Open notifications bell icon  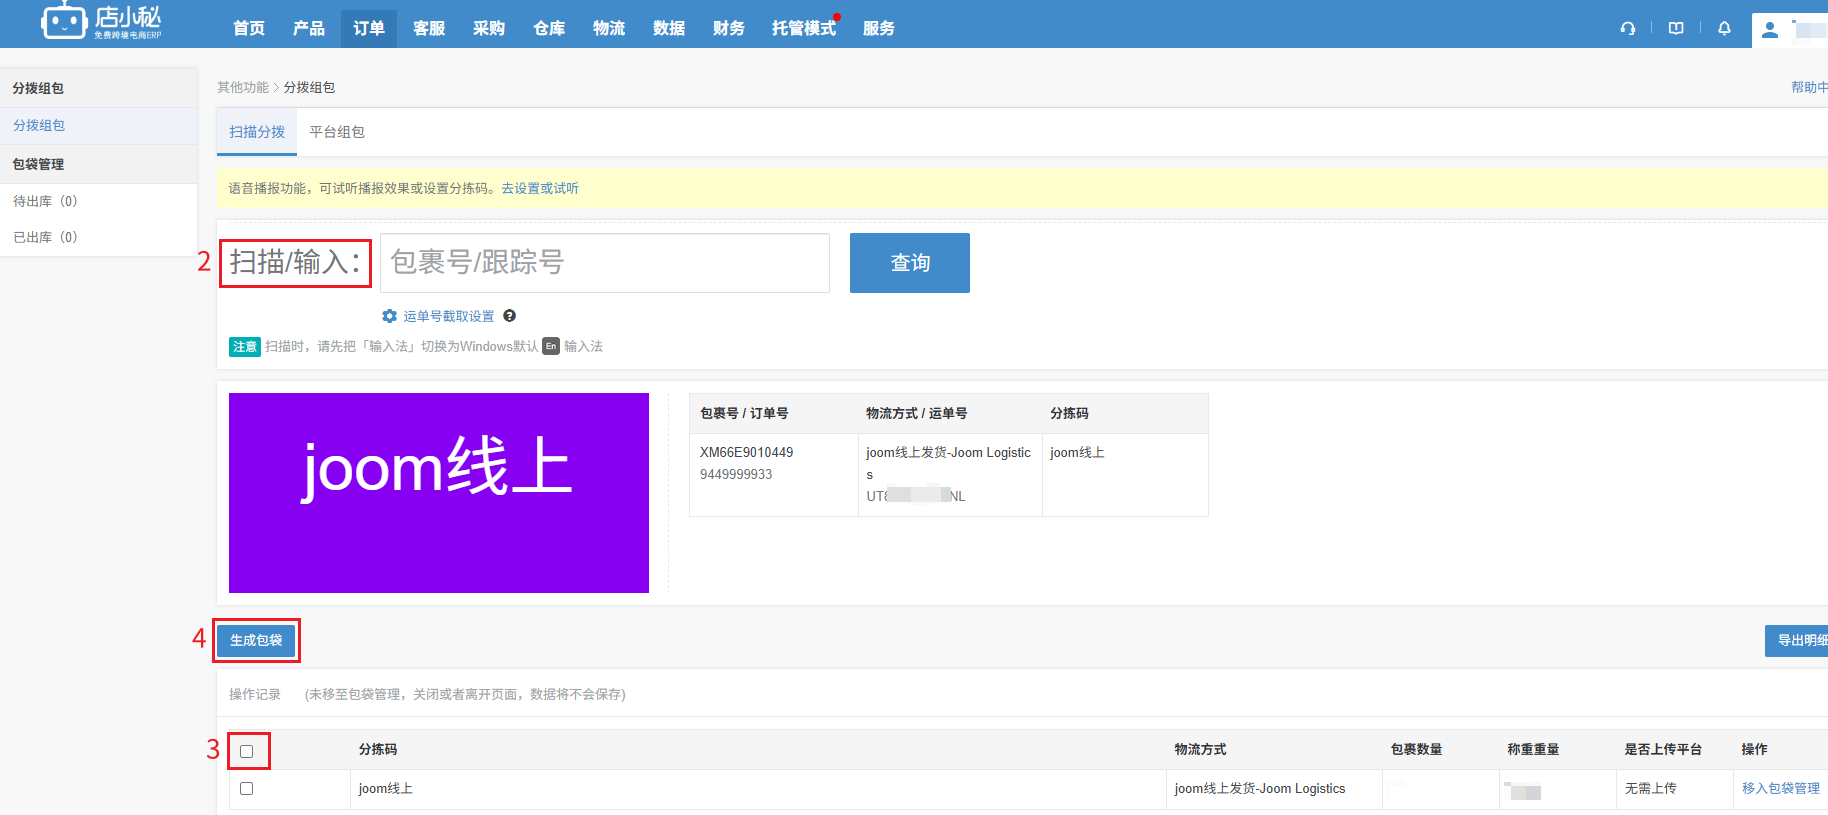click(x=1724, y=28)
